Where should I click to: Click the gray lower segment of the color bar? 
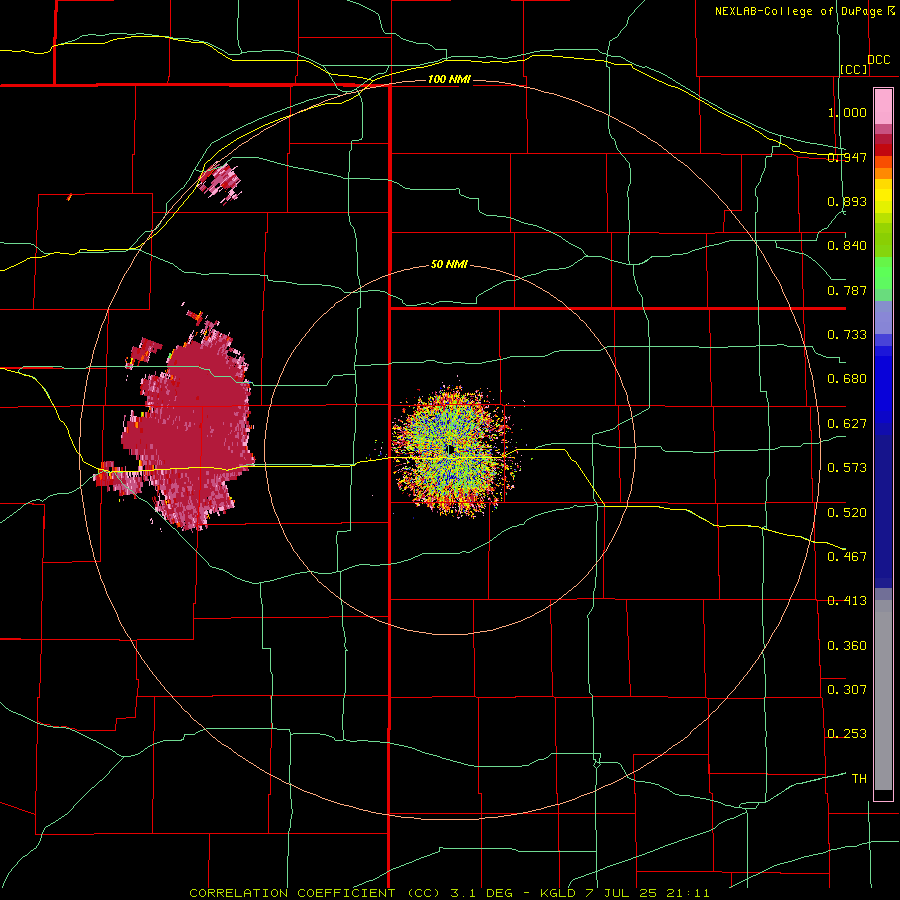click(x=883, y=695)
